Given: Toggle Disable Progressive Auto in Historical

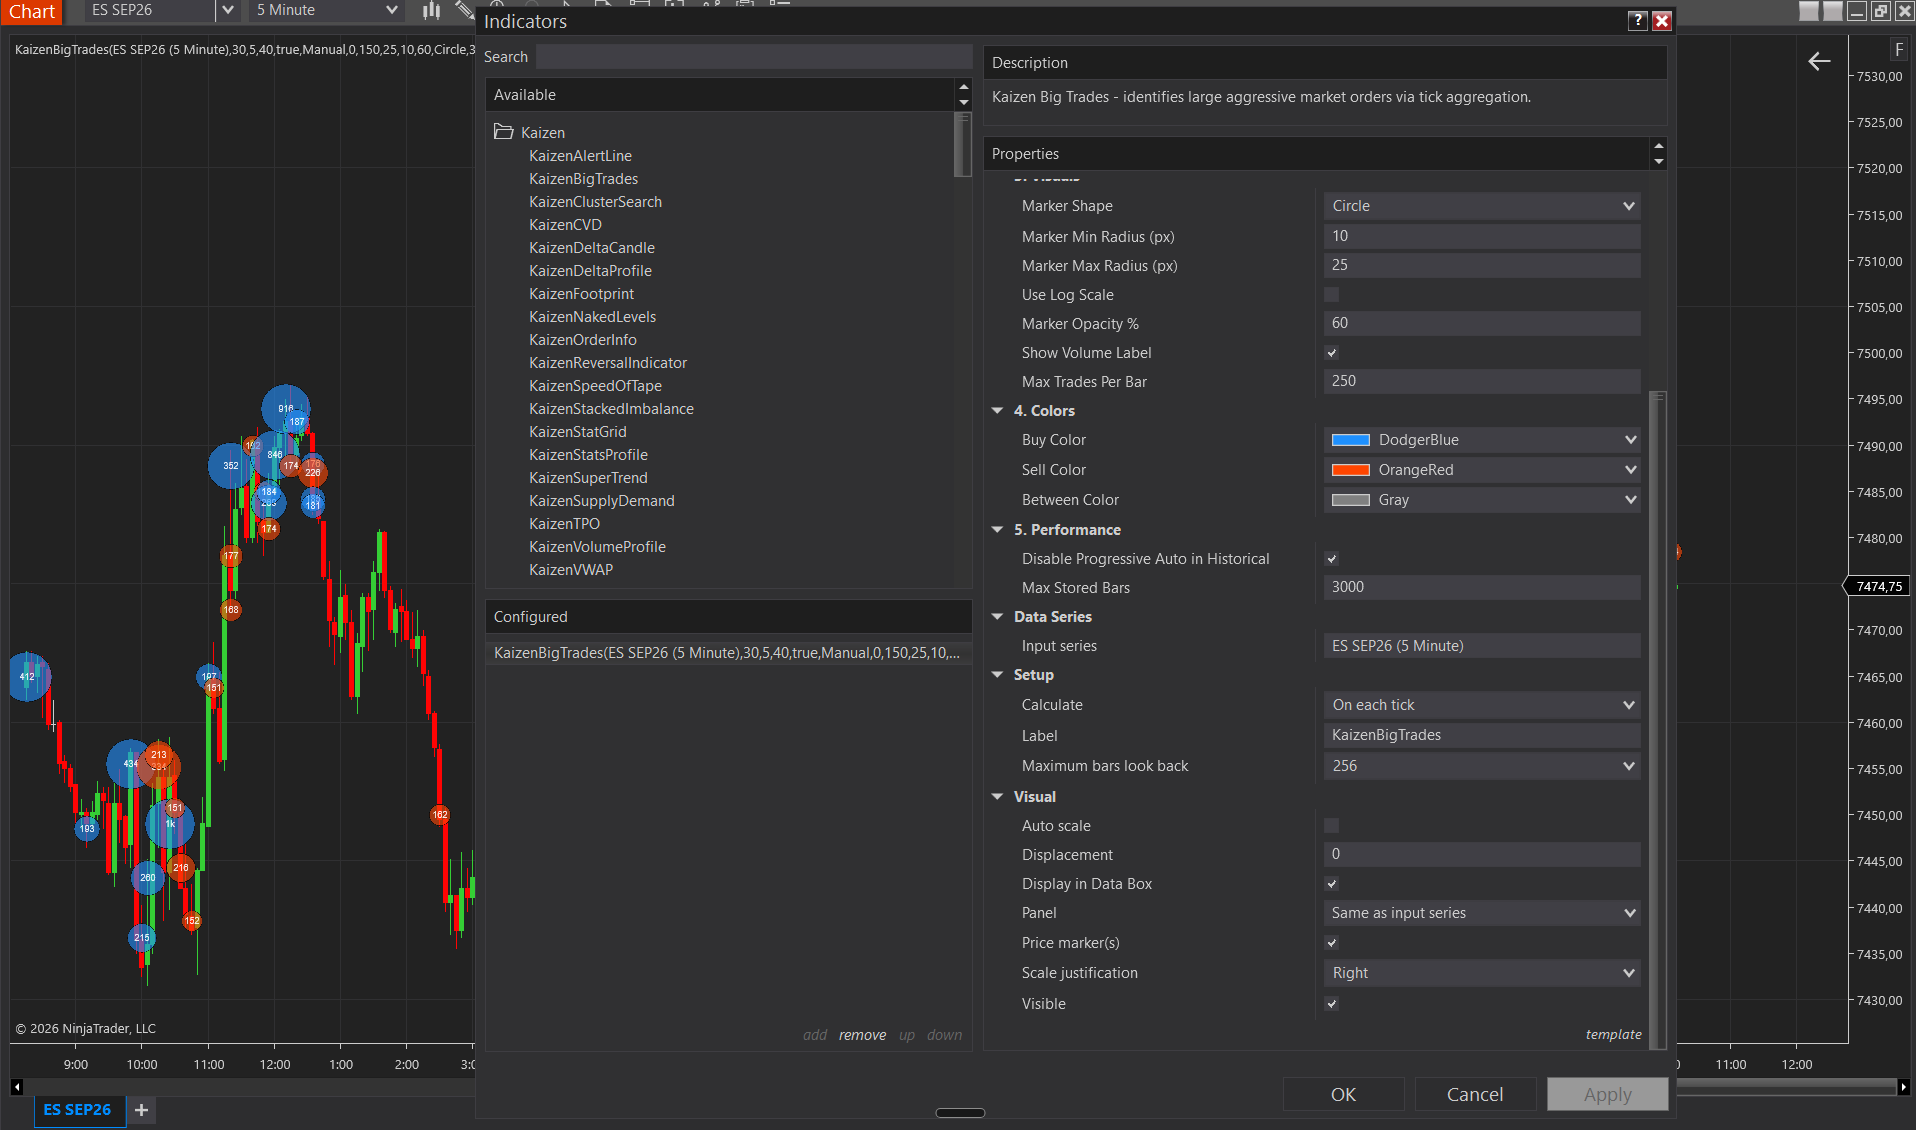Looking at the screenshot, I should pos(1331,559).
